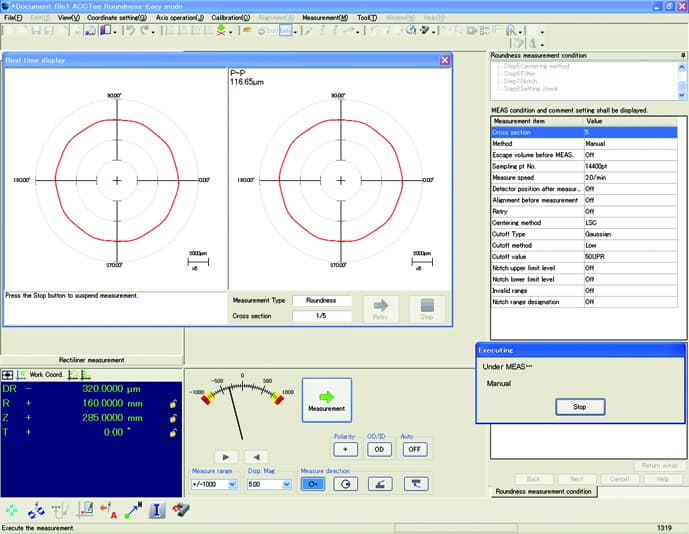Image resolution: width=689 pixels, height=534 pixels.
Task: Click the blue diagonal arrow icon in bottom toolbar
Action: pyautogui.click(x=133, y=510)
